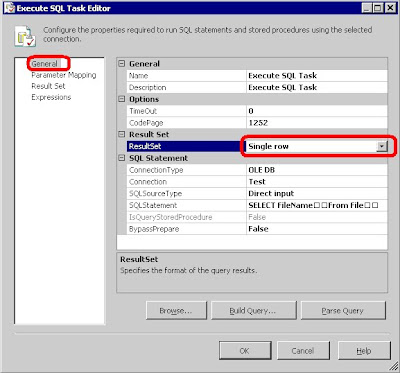Click the title bar window icon
Viewport: 400px width, 373px height.
(10, 8)
